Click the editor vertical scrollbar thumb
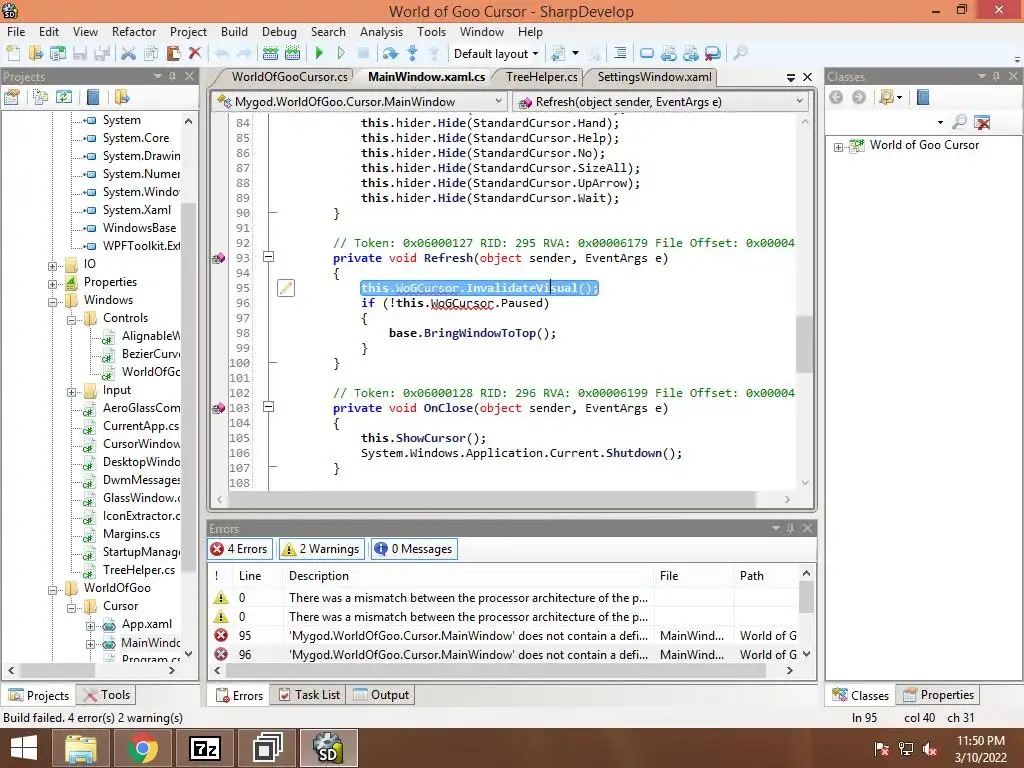 point(805,345)
